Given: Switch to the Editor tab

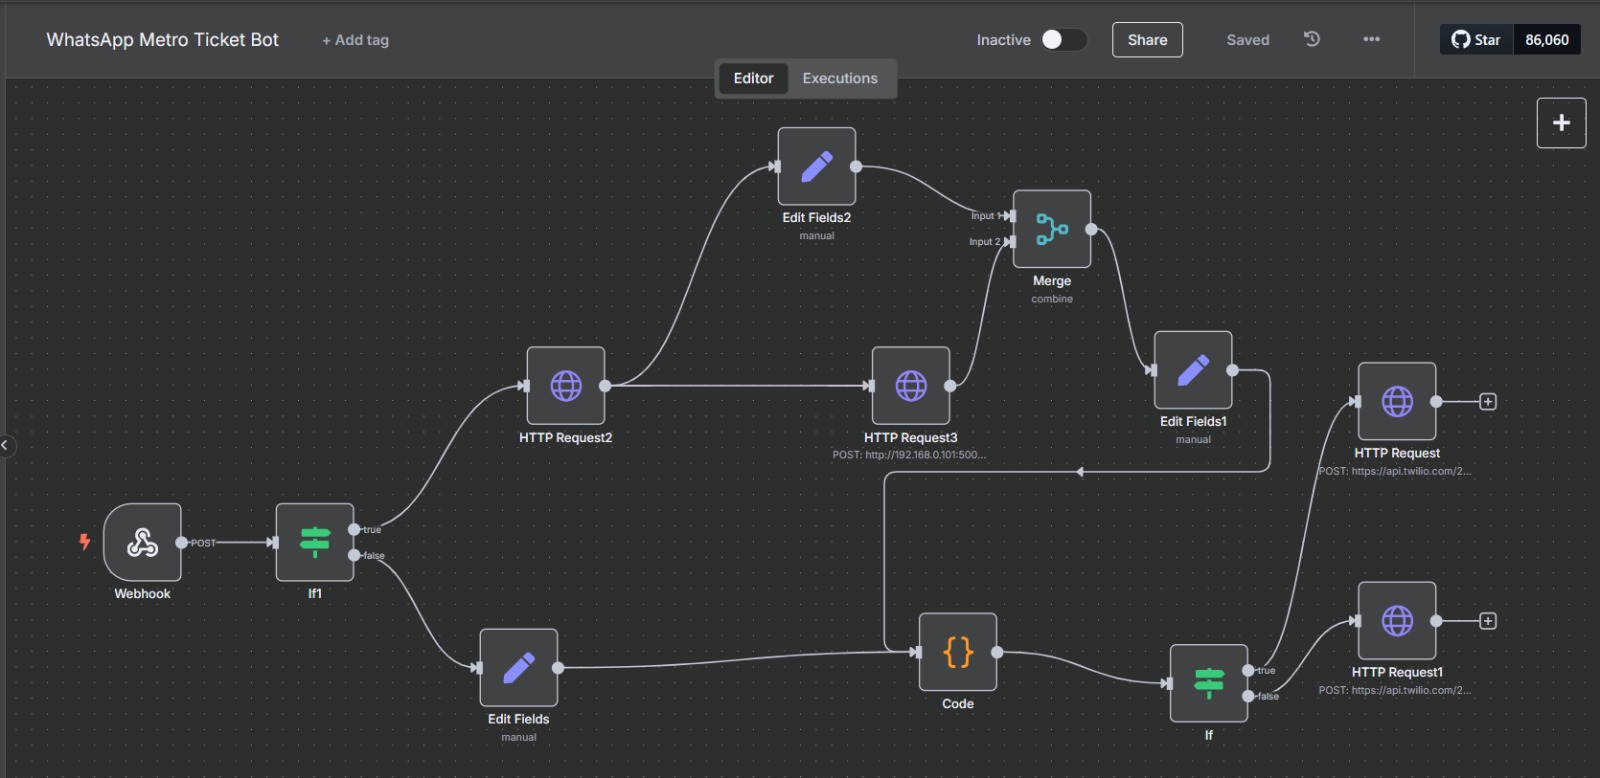Looking at the screenshot, I should click(x=753, y=78).
